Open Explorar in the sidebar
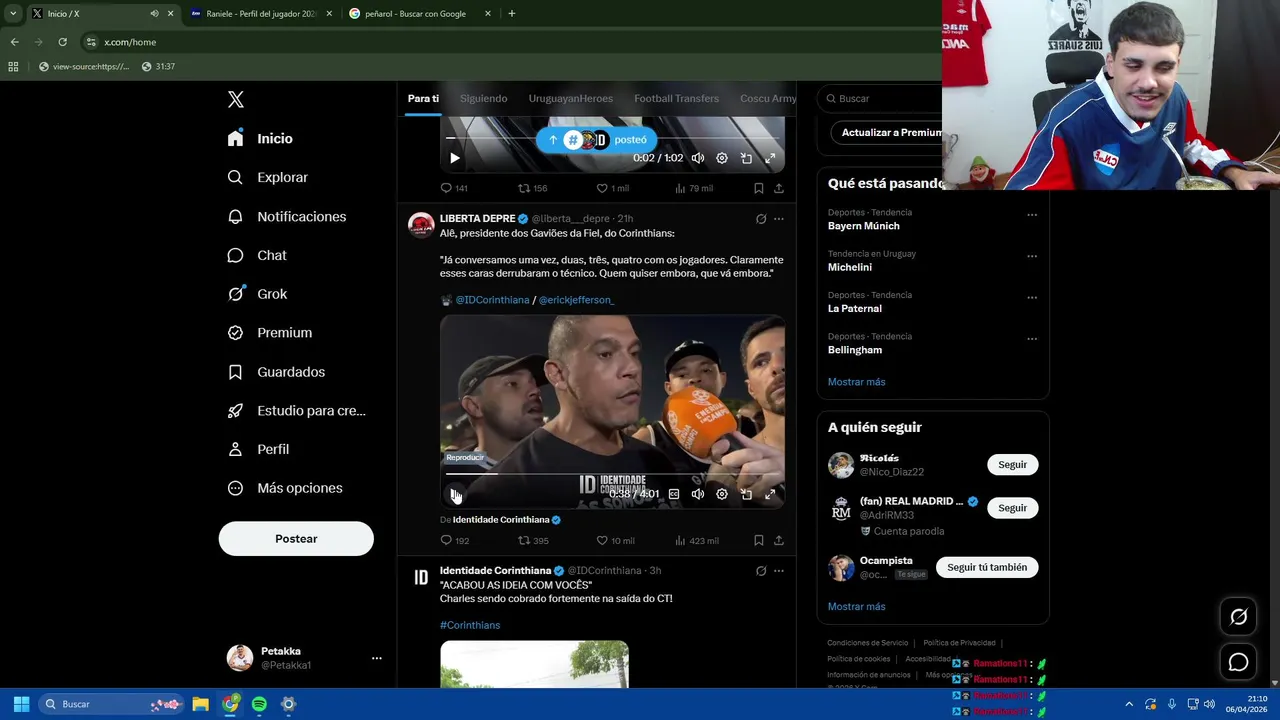Screen dimensions: 1280x720 click(267, 177)
